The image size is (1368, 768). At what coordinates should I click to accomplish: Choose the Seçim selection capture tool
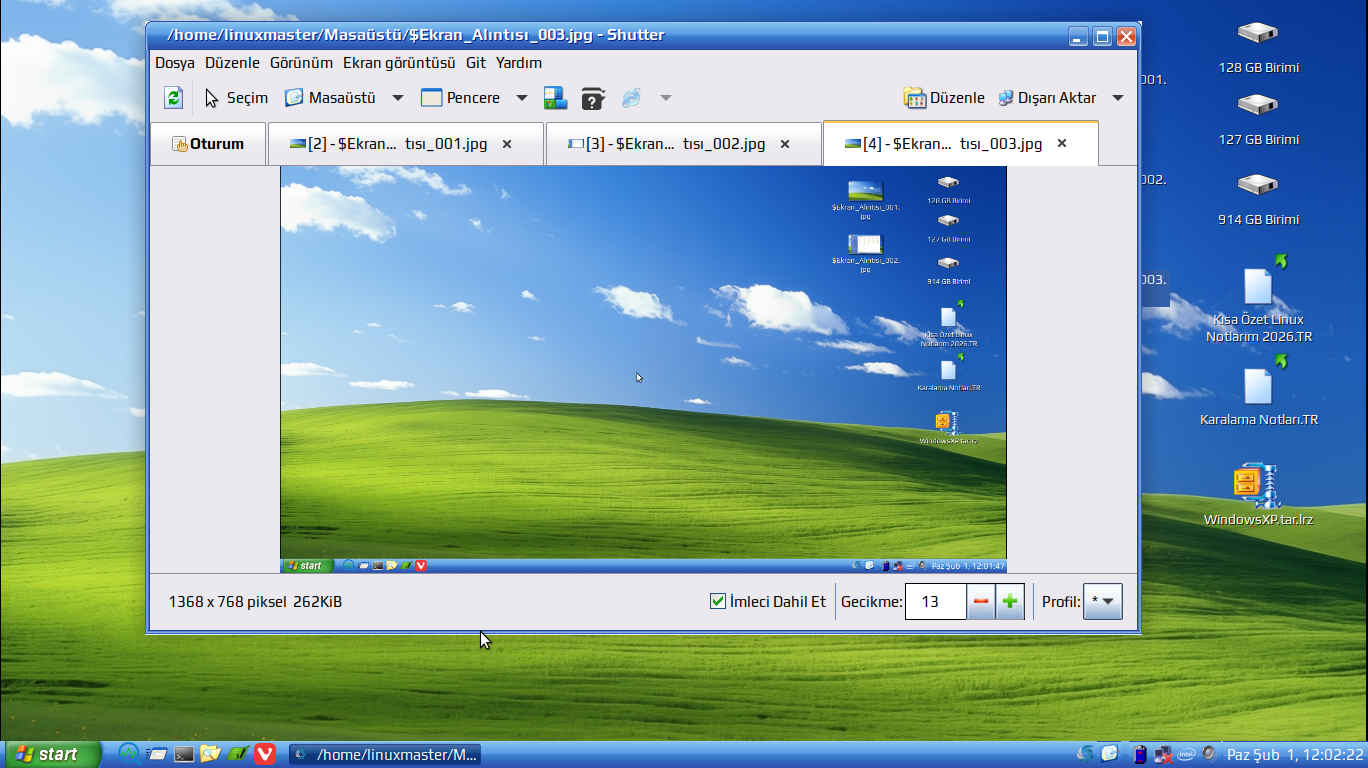[x=236, y=98]
